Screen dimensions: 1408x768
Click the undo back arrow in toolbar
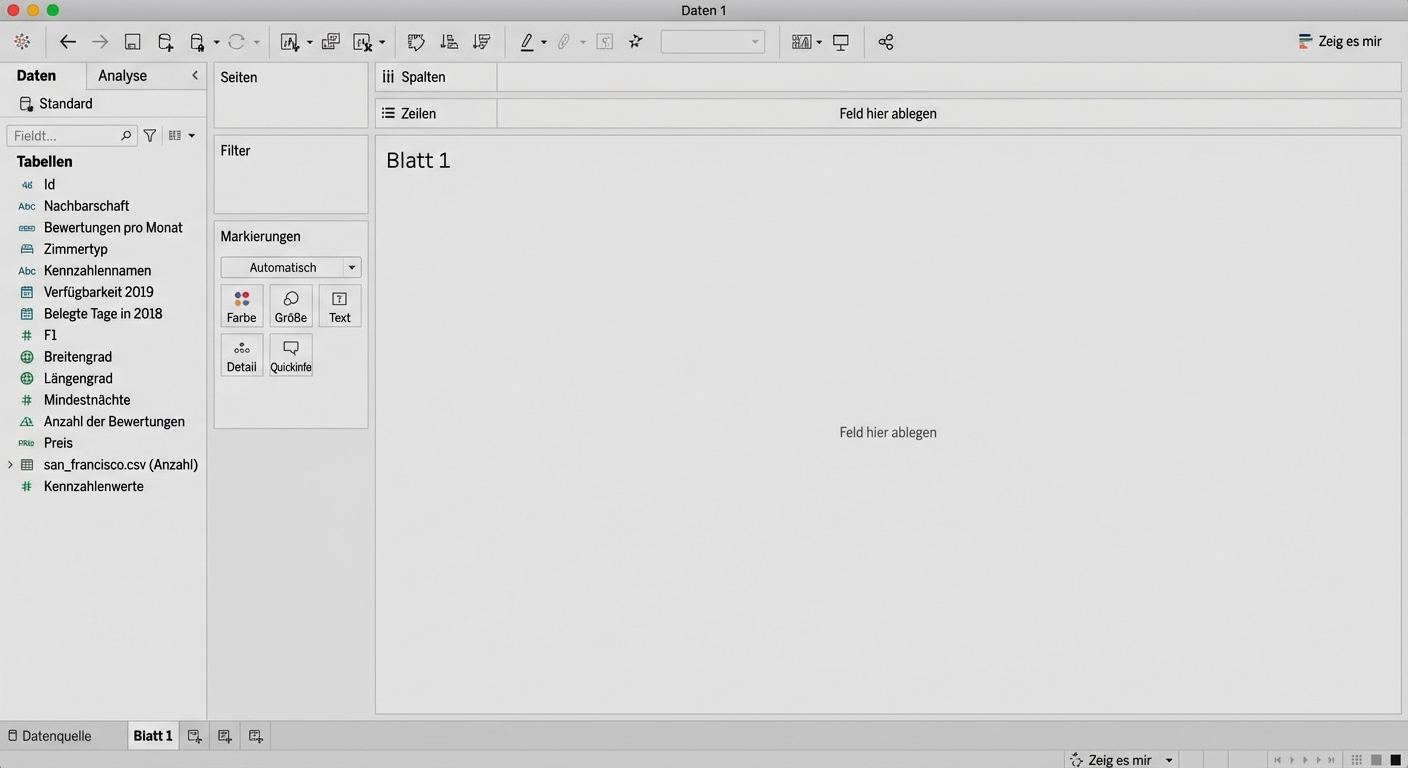(67, 42)
